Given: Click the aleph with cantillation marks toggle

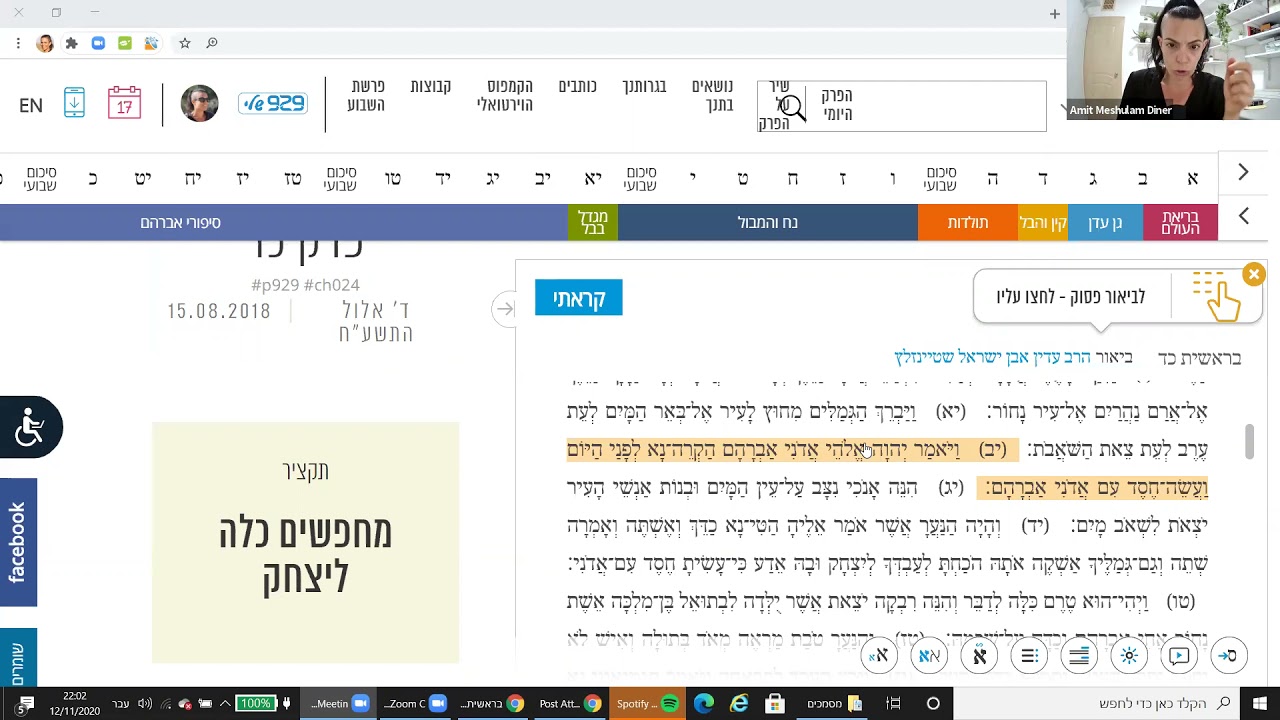Looking at the screenshot, I should point(979,656).
